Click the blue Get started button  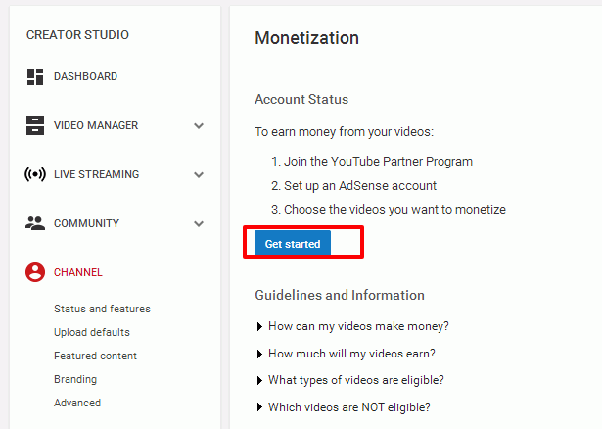(293, 243)
